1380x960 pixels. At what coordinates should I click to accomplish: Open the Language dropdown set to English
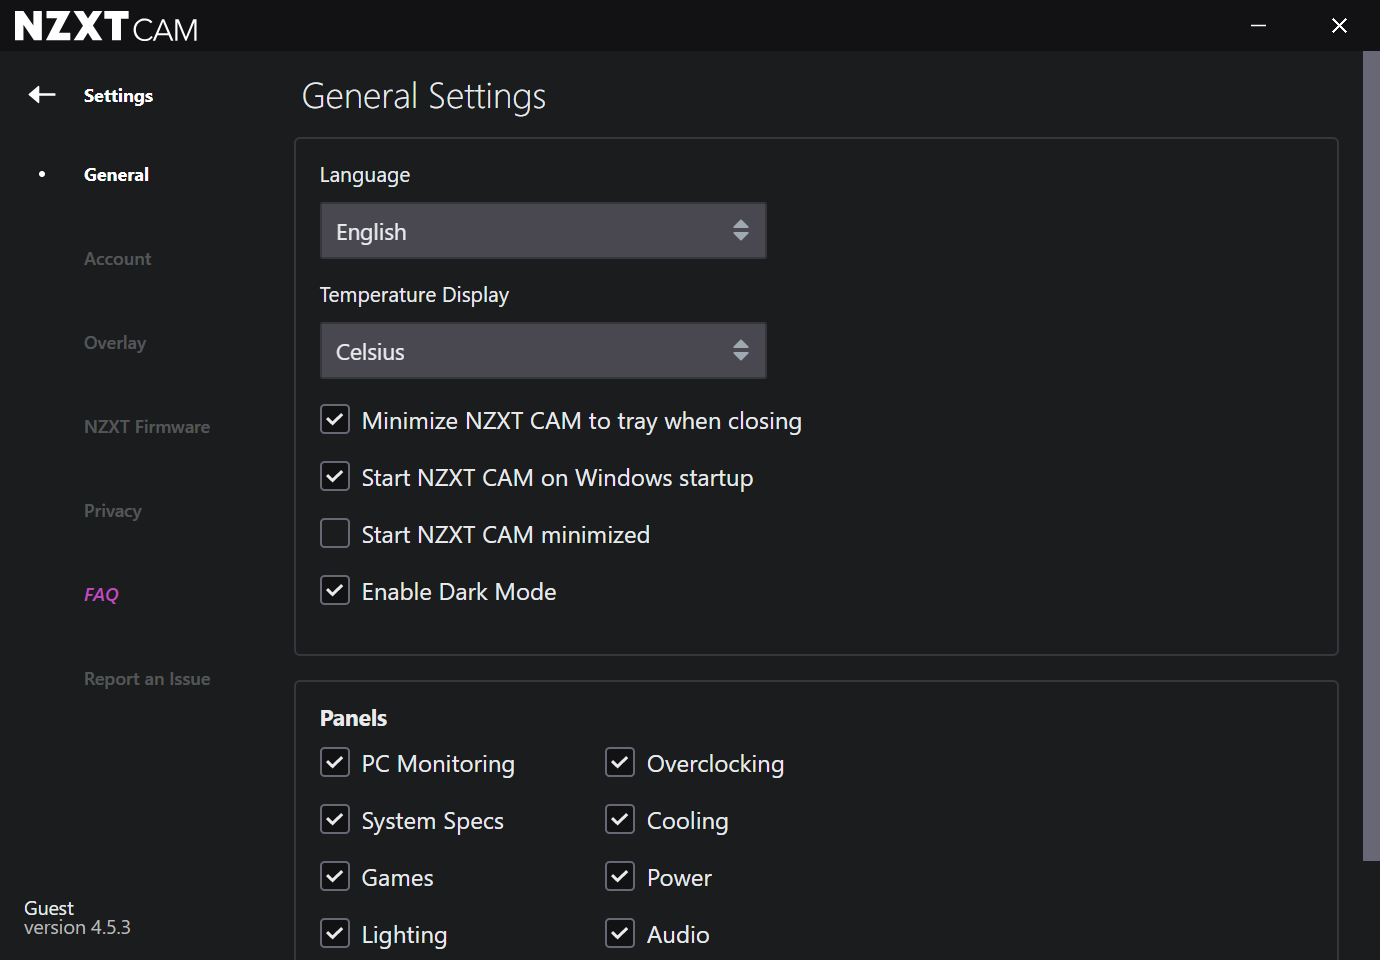click(543, 231)
